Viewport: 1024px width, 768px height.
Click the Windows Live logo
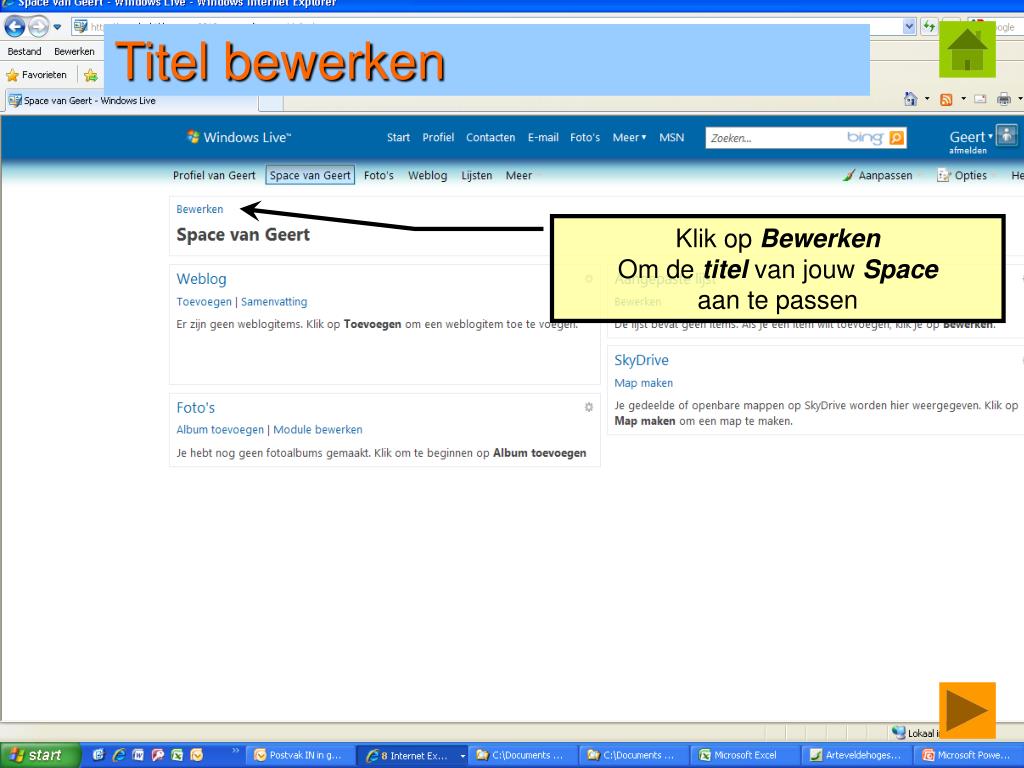pyautogui.click(x=238, y=137)
